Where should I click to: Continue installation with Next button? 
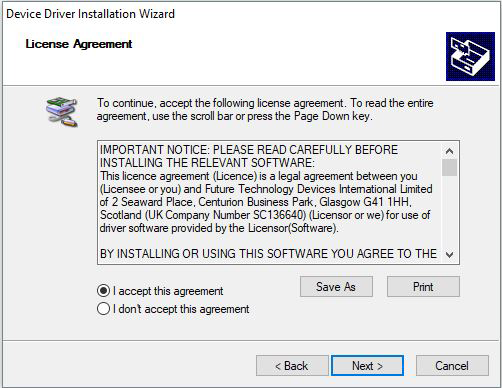coord(367,366)
